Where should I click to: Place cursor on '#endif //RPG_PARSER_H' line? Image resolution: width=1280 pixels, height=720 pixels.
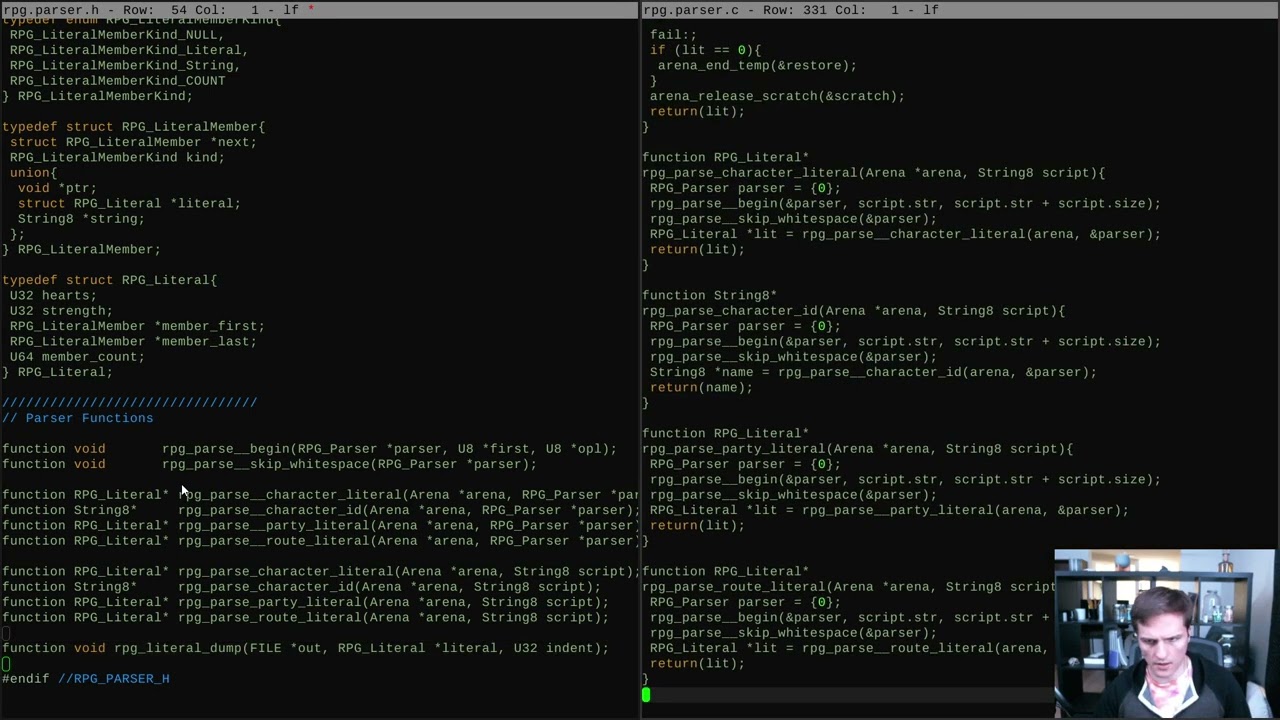[86, 678]
